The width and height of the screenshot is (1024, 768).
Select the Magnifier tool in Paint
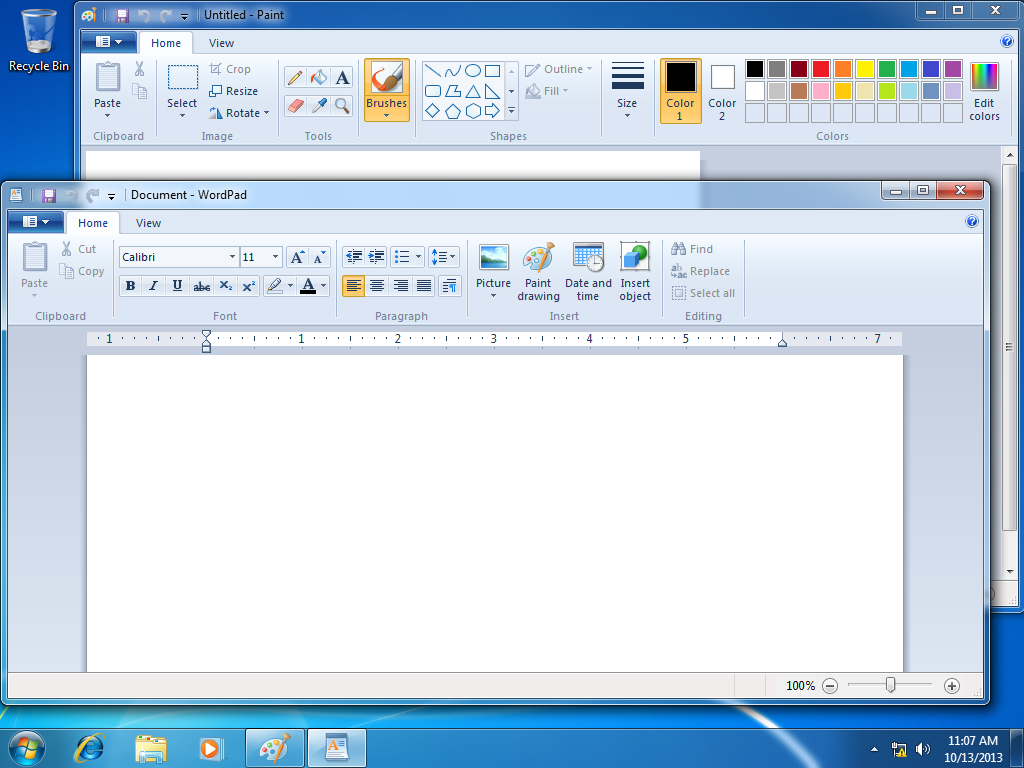342,105
